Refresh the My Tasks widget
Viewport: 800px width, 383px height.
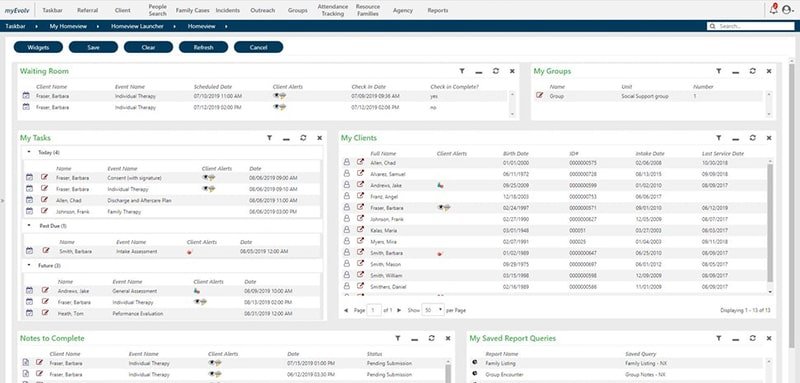point(303,138)
